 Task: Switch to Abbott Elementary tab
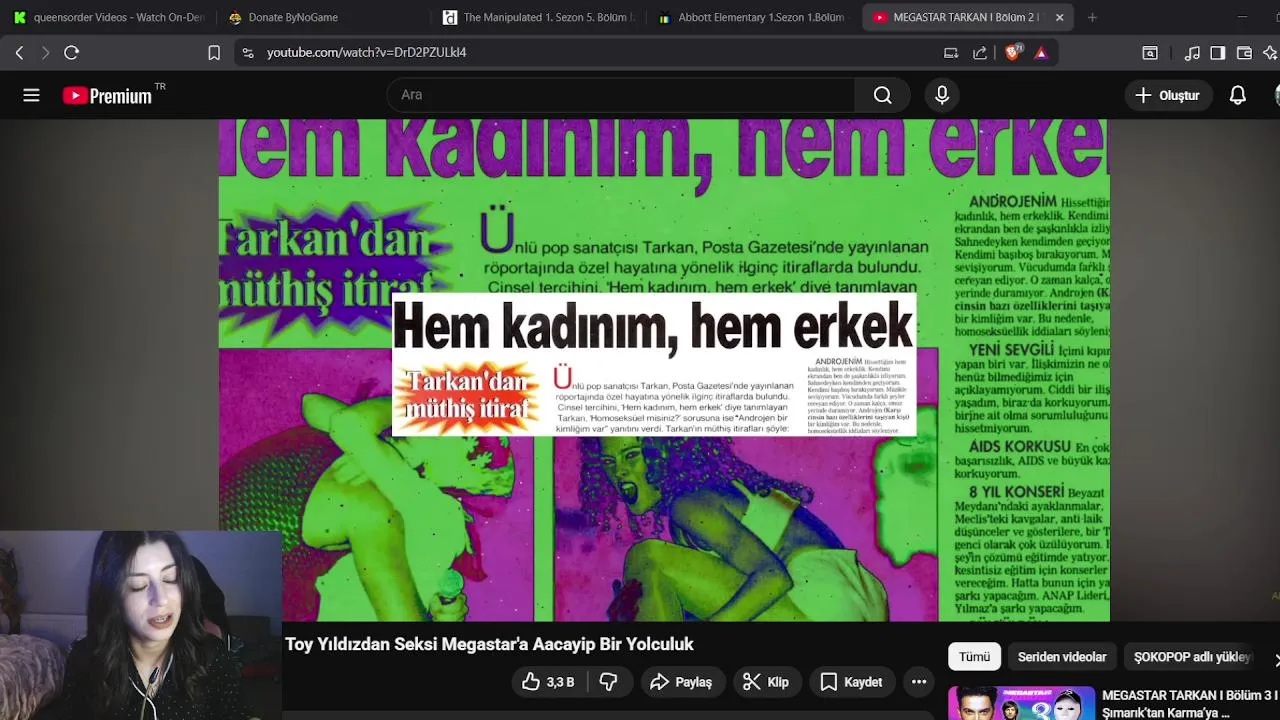coord(752,17)
